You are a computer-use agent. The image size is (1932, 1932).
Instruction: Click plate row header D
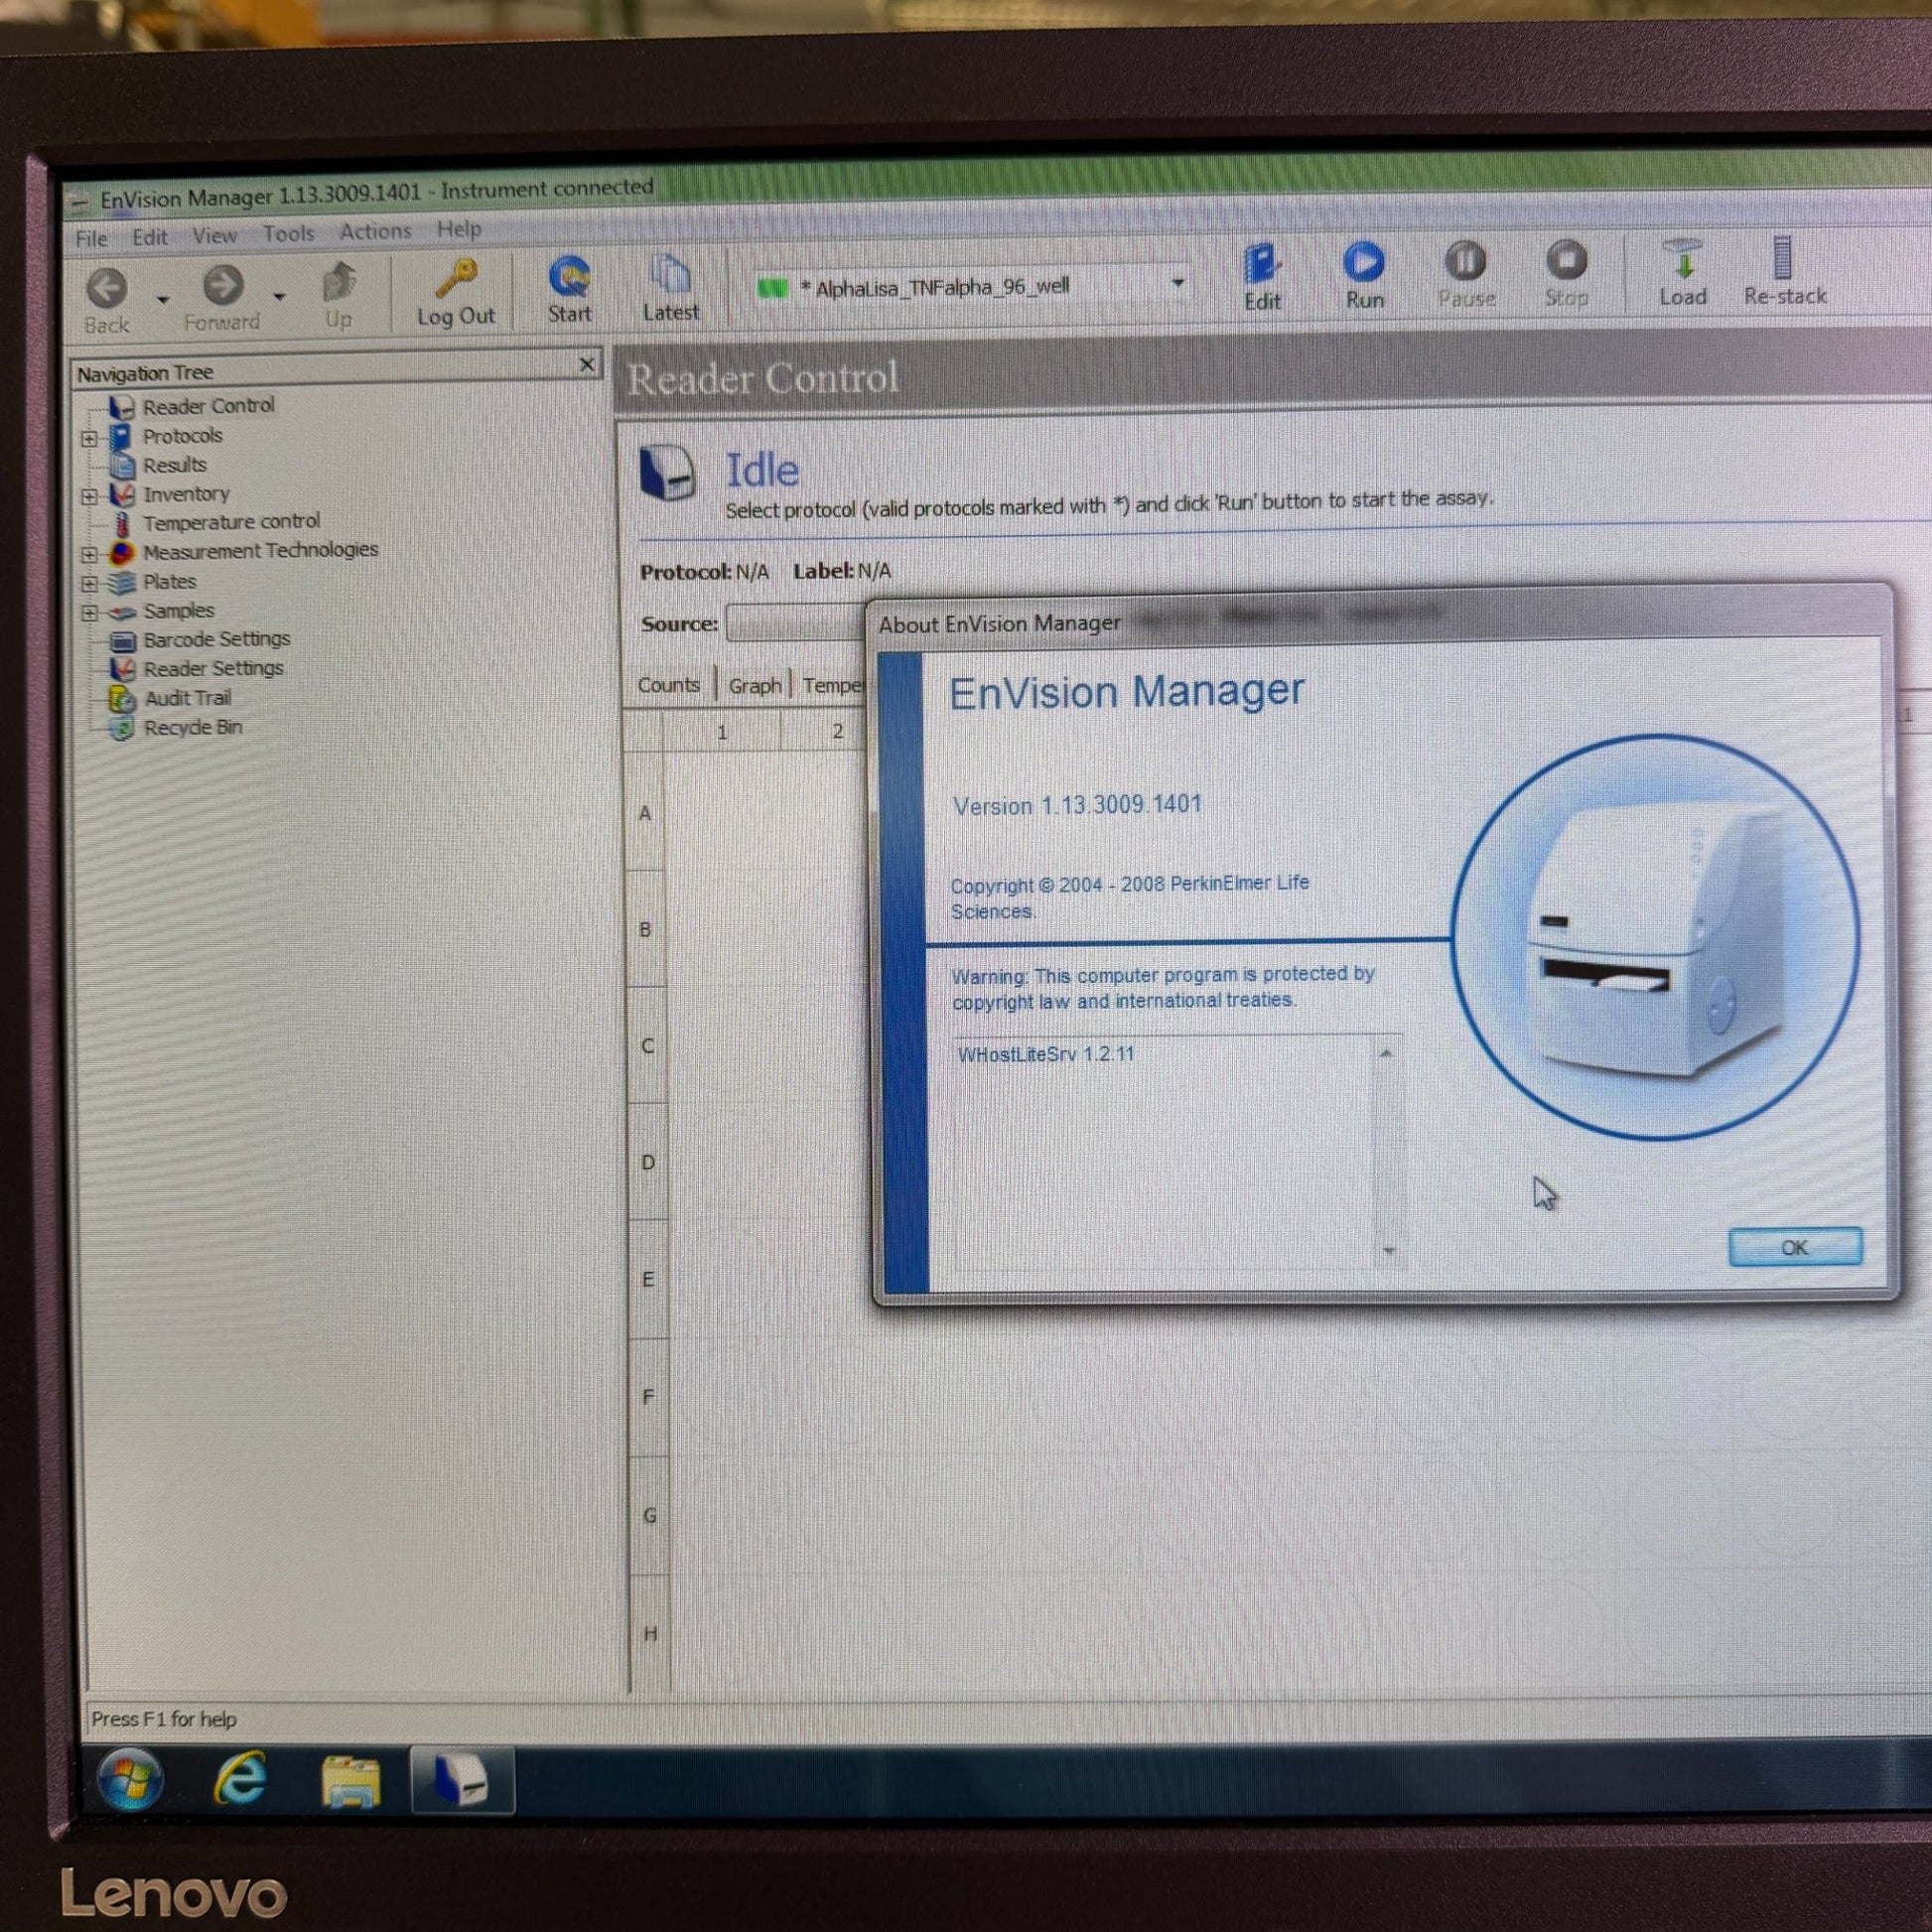click(648, 1163)
